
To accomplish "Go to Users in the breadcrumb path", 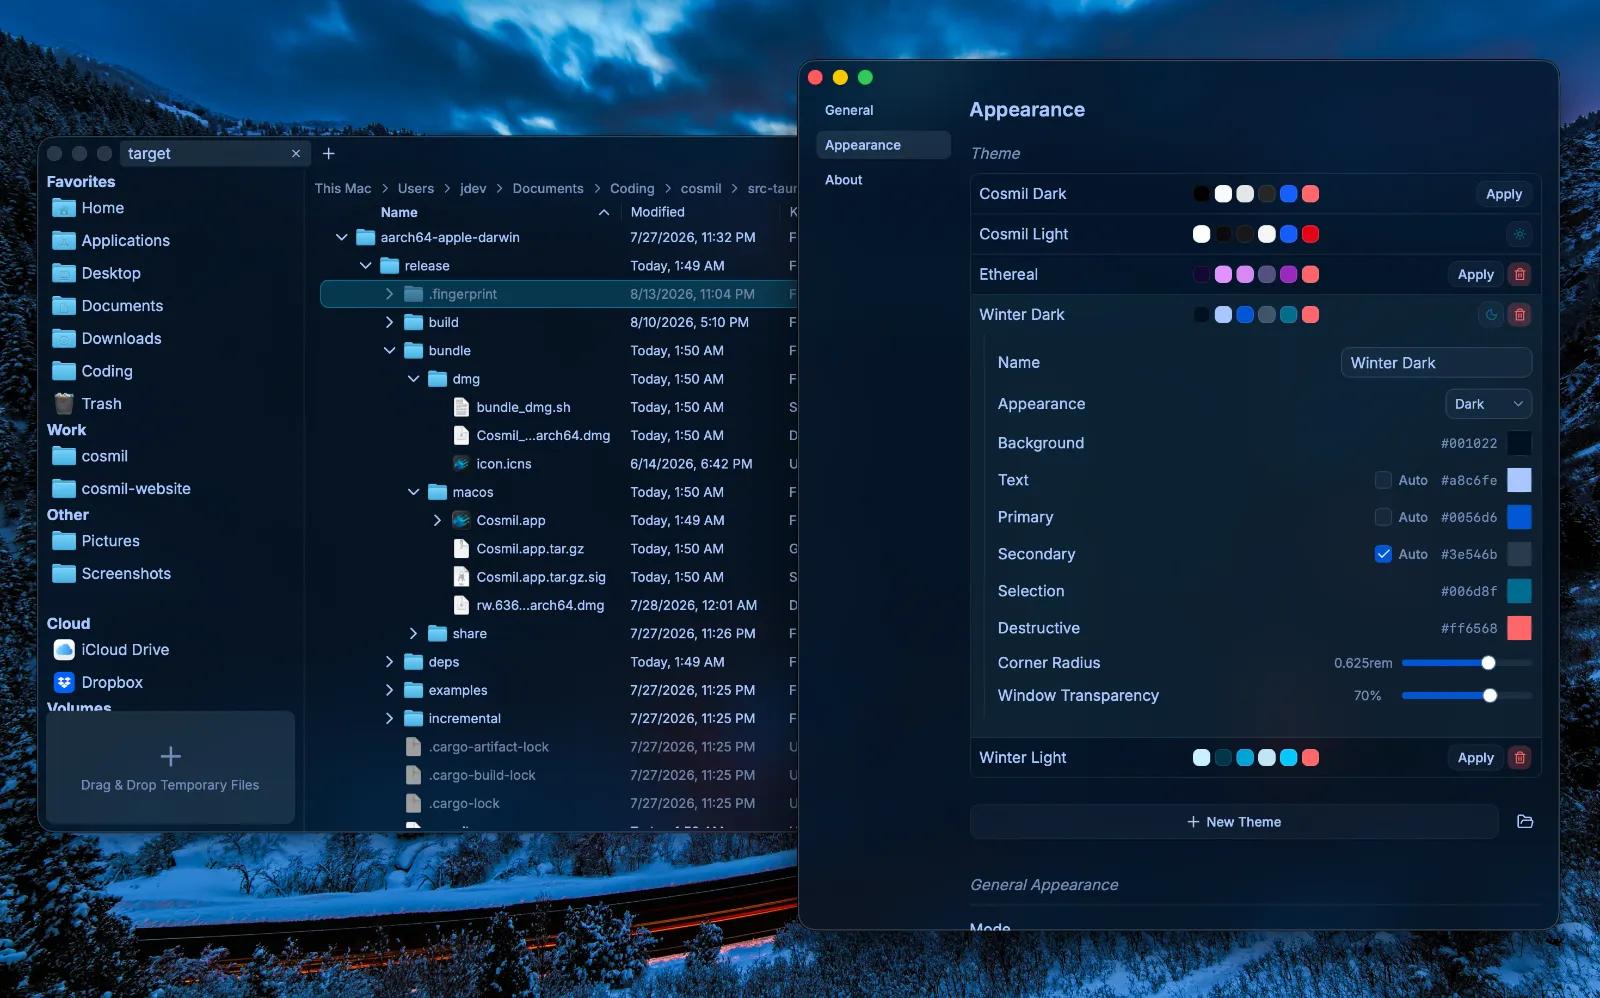I will pyautogui.click(x=416, y=188).
